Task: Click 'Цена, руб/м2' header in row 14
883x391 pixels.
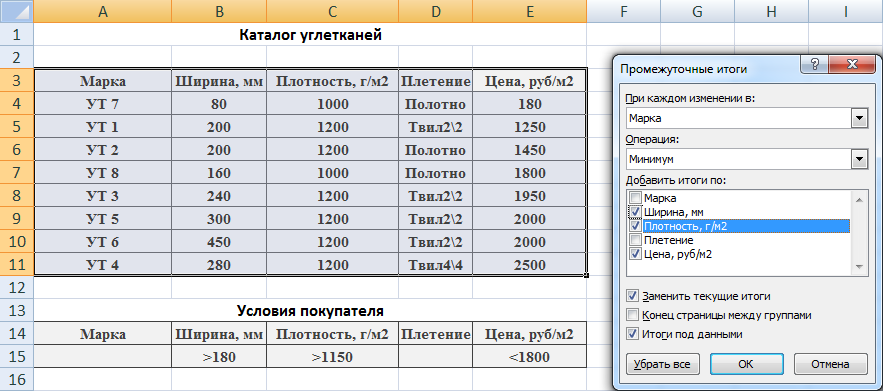Action: coord(529,334)
